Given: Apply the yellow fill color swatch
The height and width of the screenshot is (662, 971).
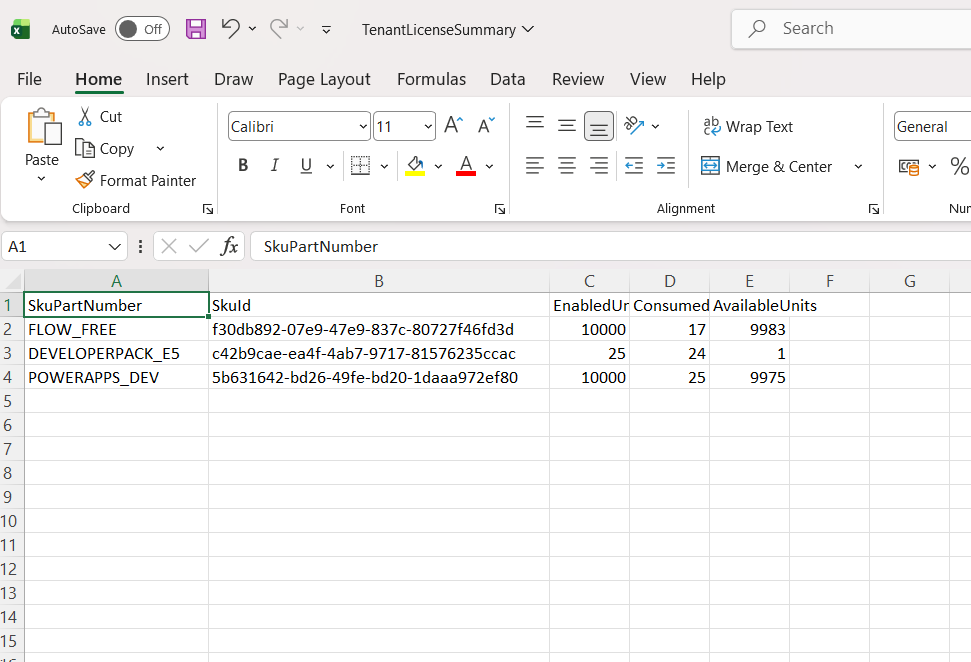Looking at the screenshot, I should [416, 166].
